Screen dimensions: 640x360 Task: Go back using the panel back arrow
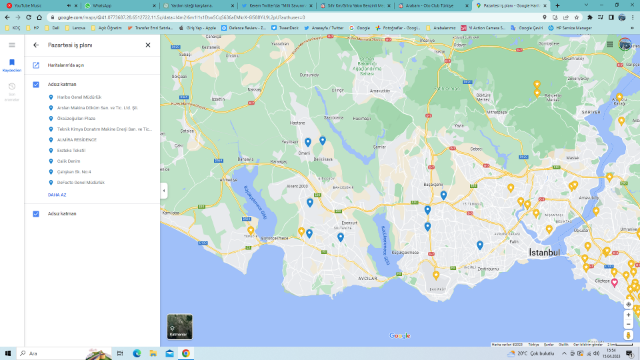(36, 45)
